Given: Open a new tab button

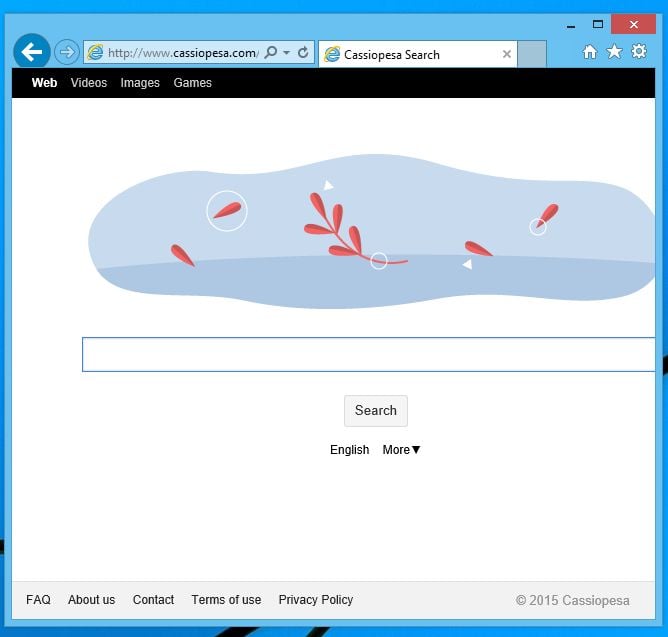Looking at the screenshot, I should [x=532, y=54].
